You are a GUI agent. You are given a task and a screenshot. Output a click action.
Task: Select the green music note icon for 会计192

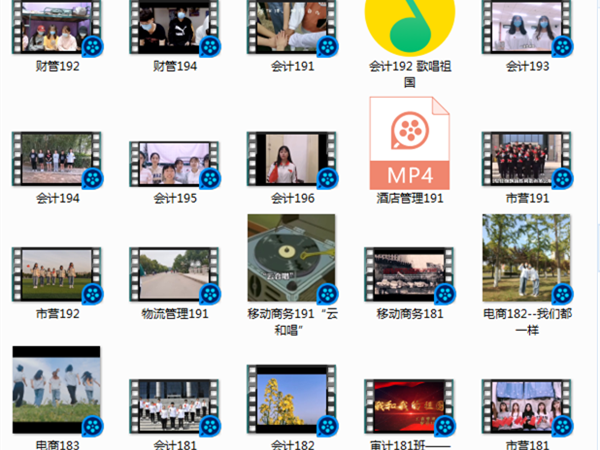(408, 27)
